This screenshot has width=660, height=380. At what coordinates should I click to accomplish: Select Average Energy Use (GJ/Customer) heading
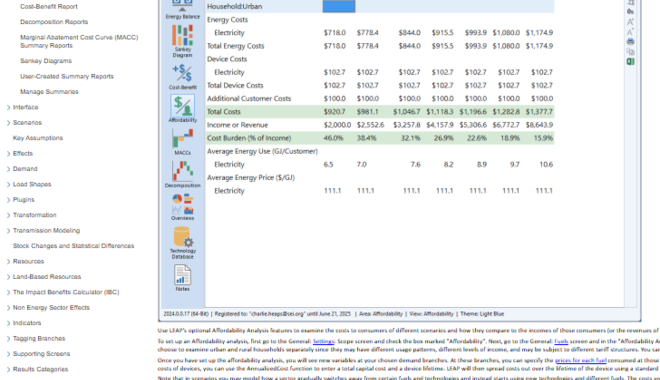pyautogui.click(x=262, y=151)
